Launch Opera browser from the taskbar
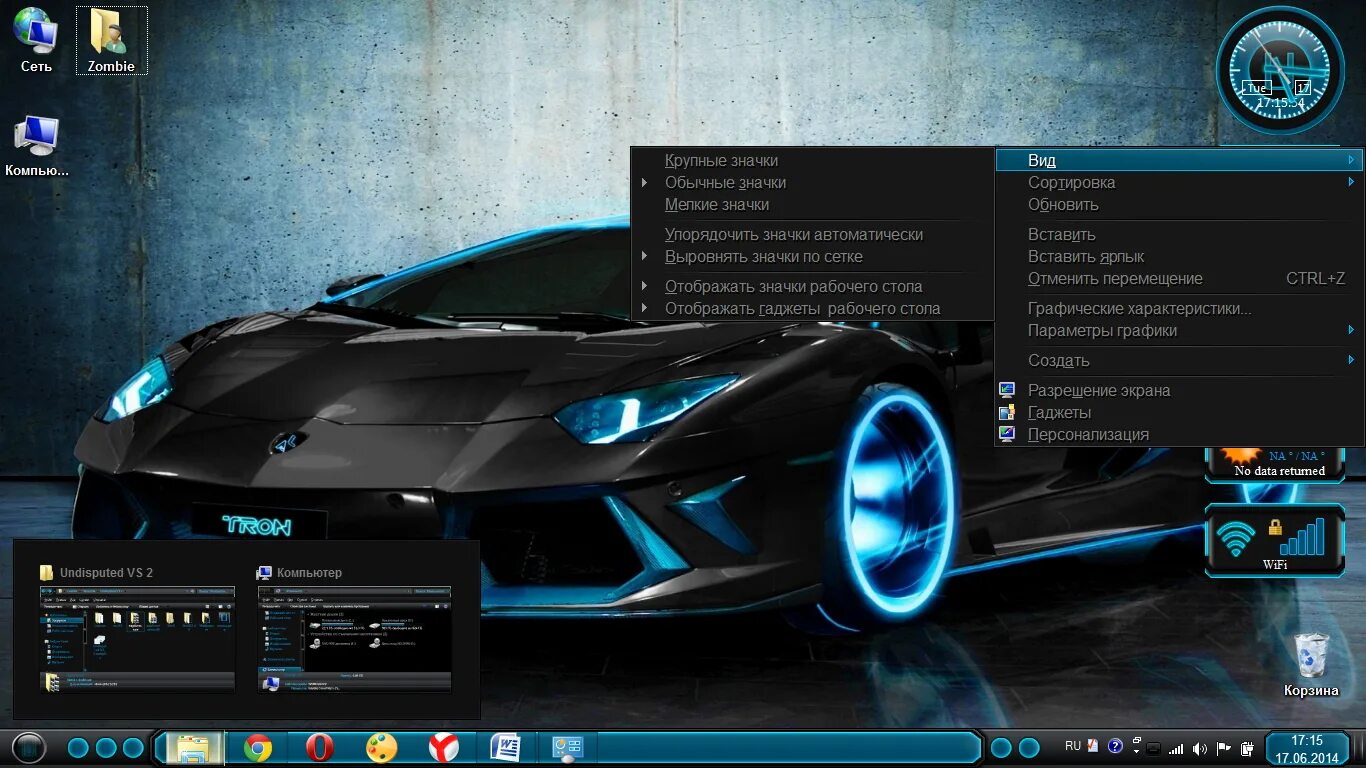Screen dimensions: 1366x768 point(320,748)
